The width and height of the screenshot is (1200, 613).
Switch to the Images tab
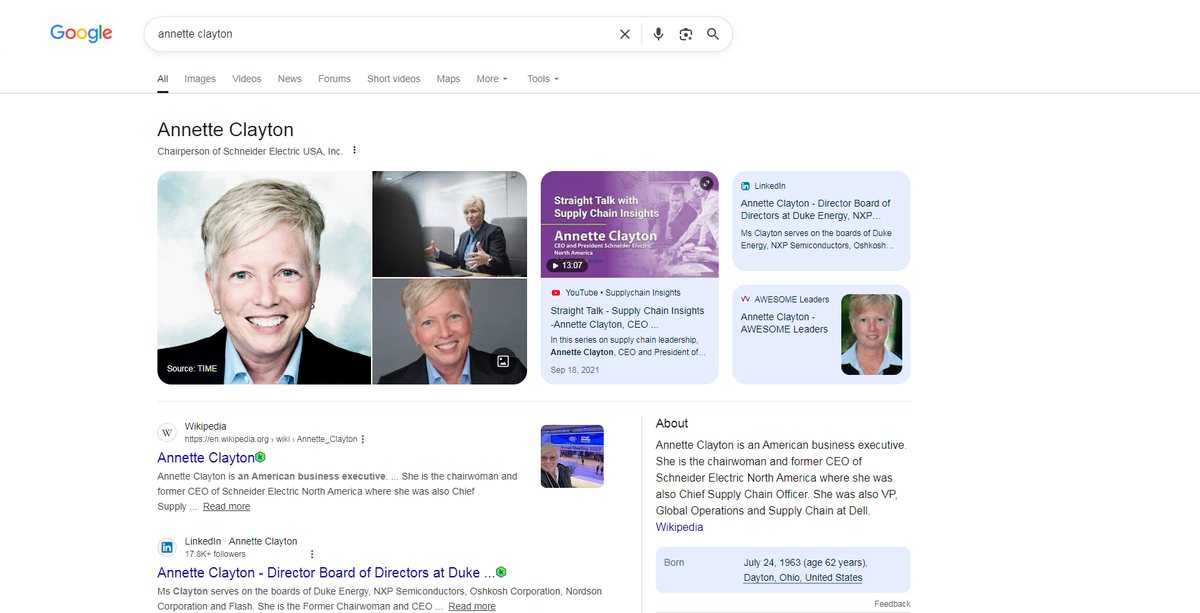point(200,79)
